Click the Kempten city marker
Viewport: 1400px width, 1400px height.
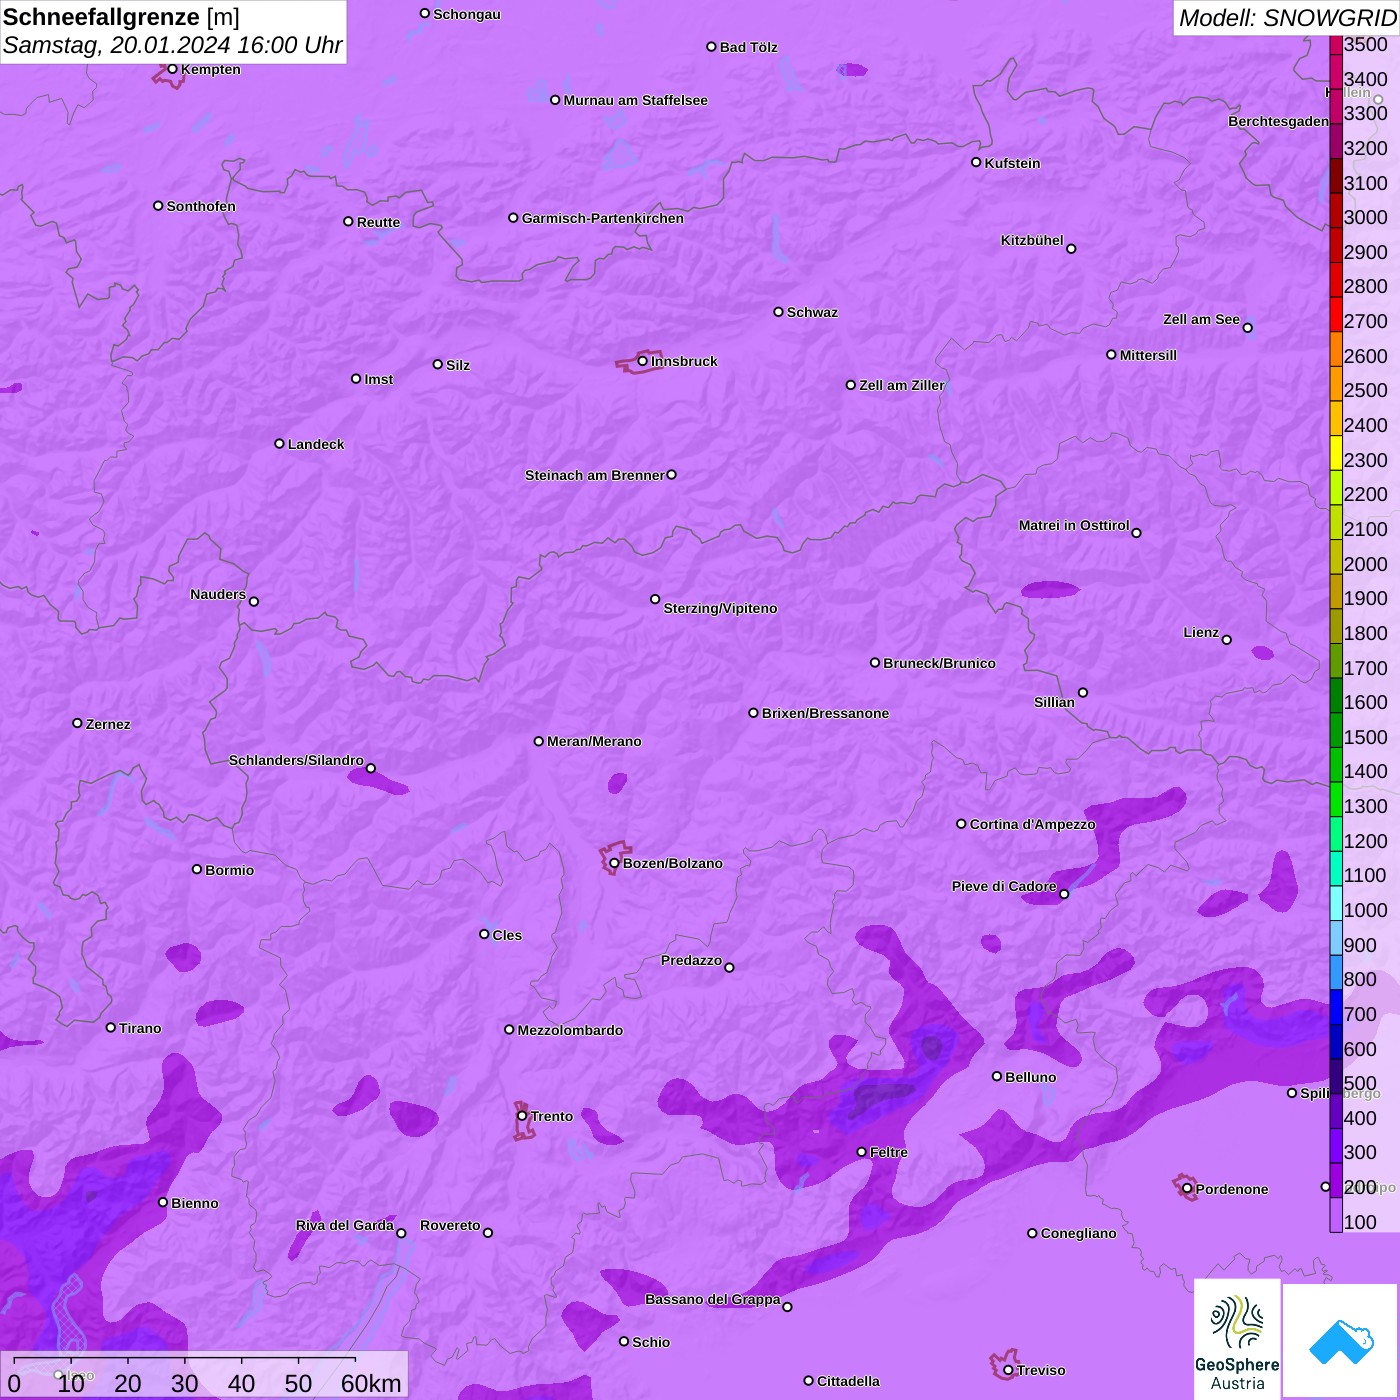(x=172, y=69)
